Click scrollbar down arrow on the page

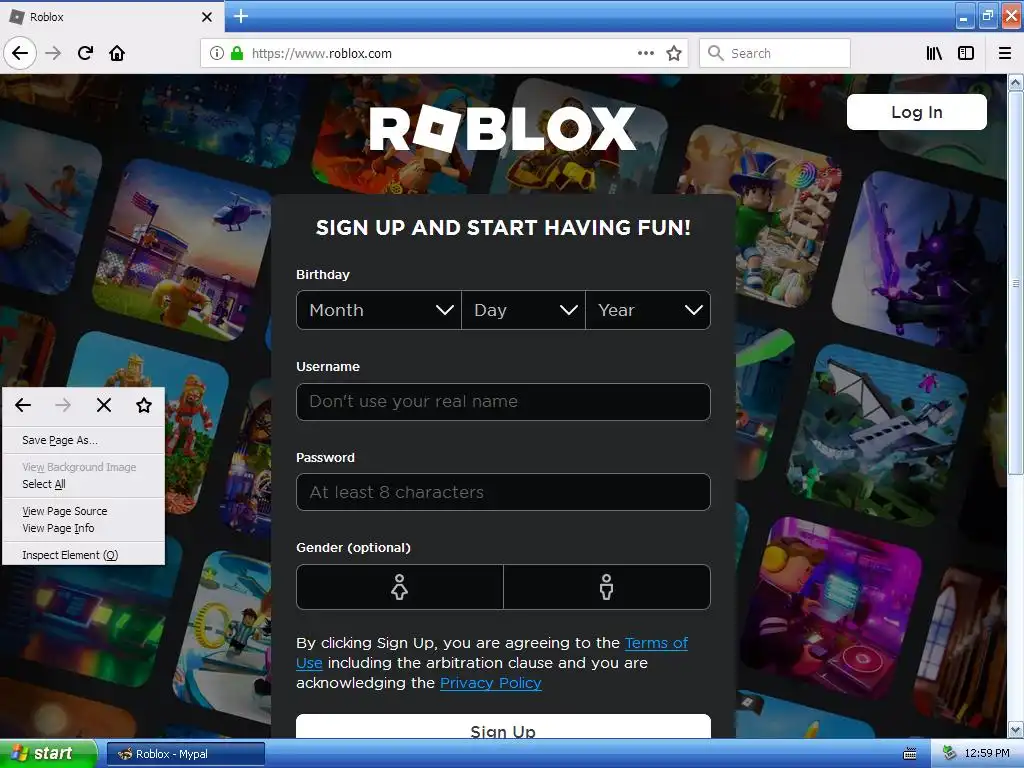point(1016,729)
